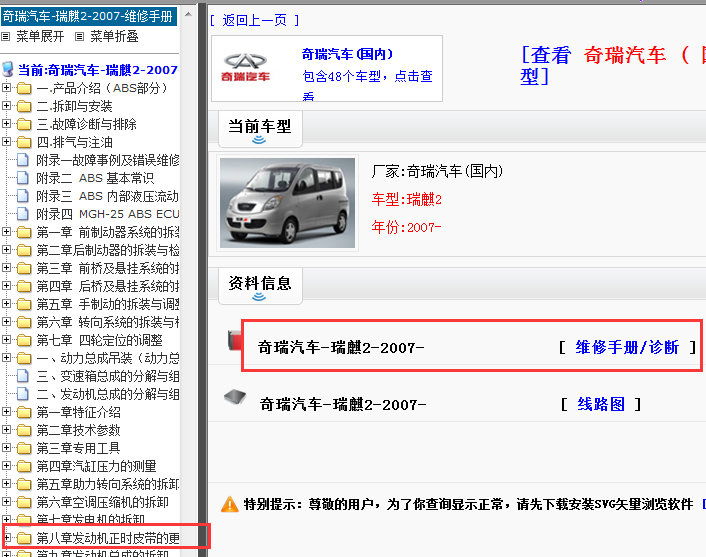Open the 奇瑞汽车 (国内) brand link
Viewport: 706px width, 557px height.
pyautogui.click(x=347, y=54)
